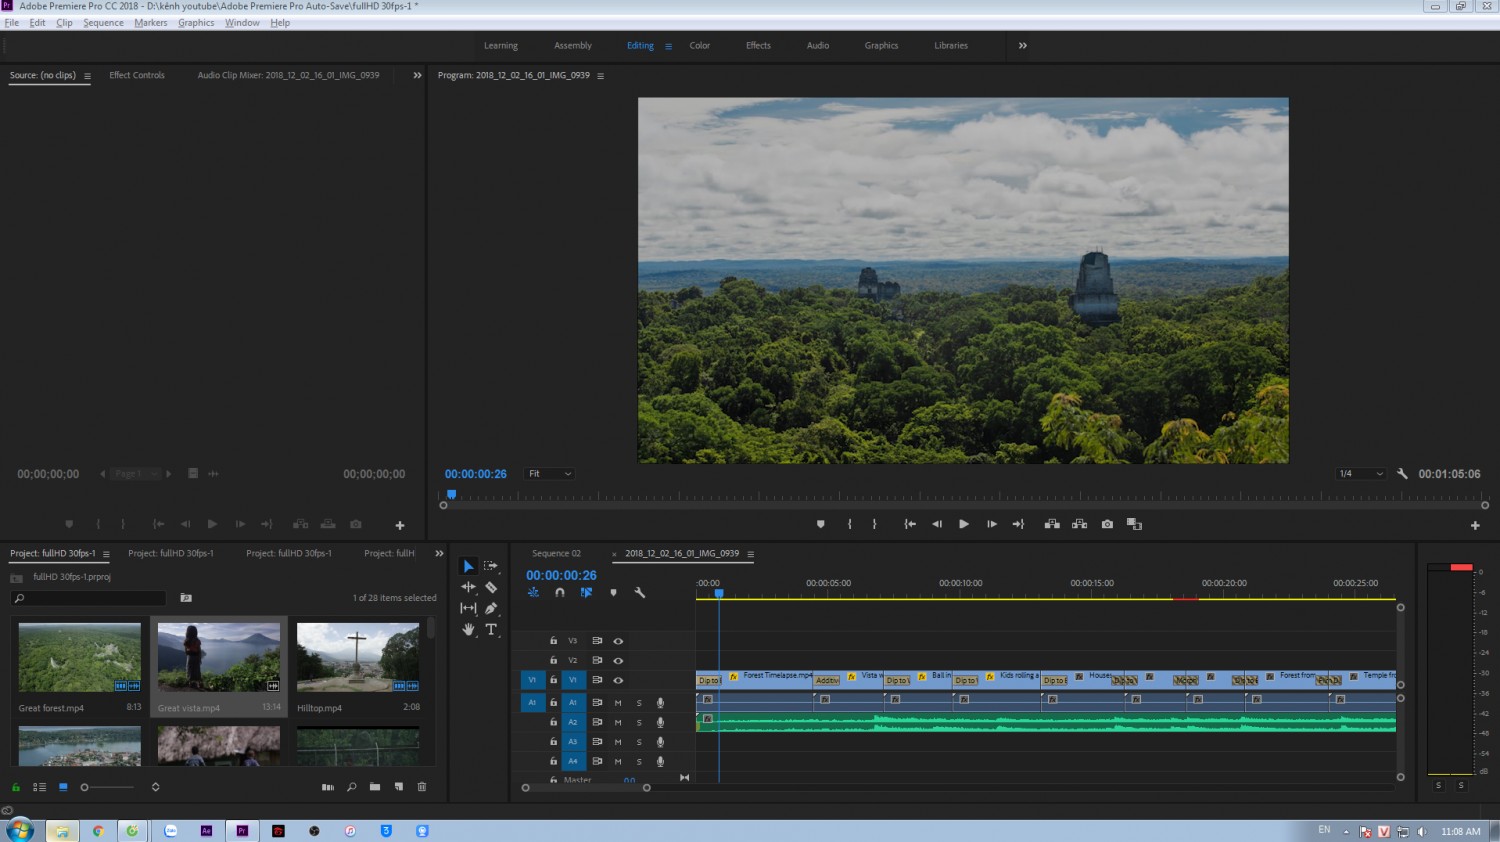
Task: Switch to Color workspace
Action: coord(700,45)
